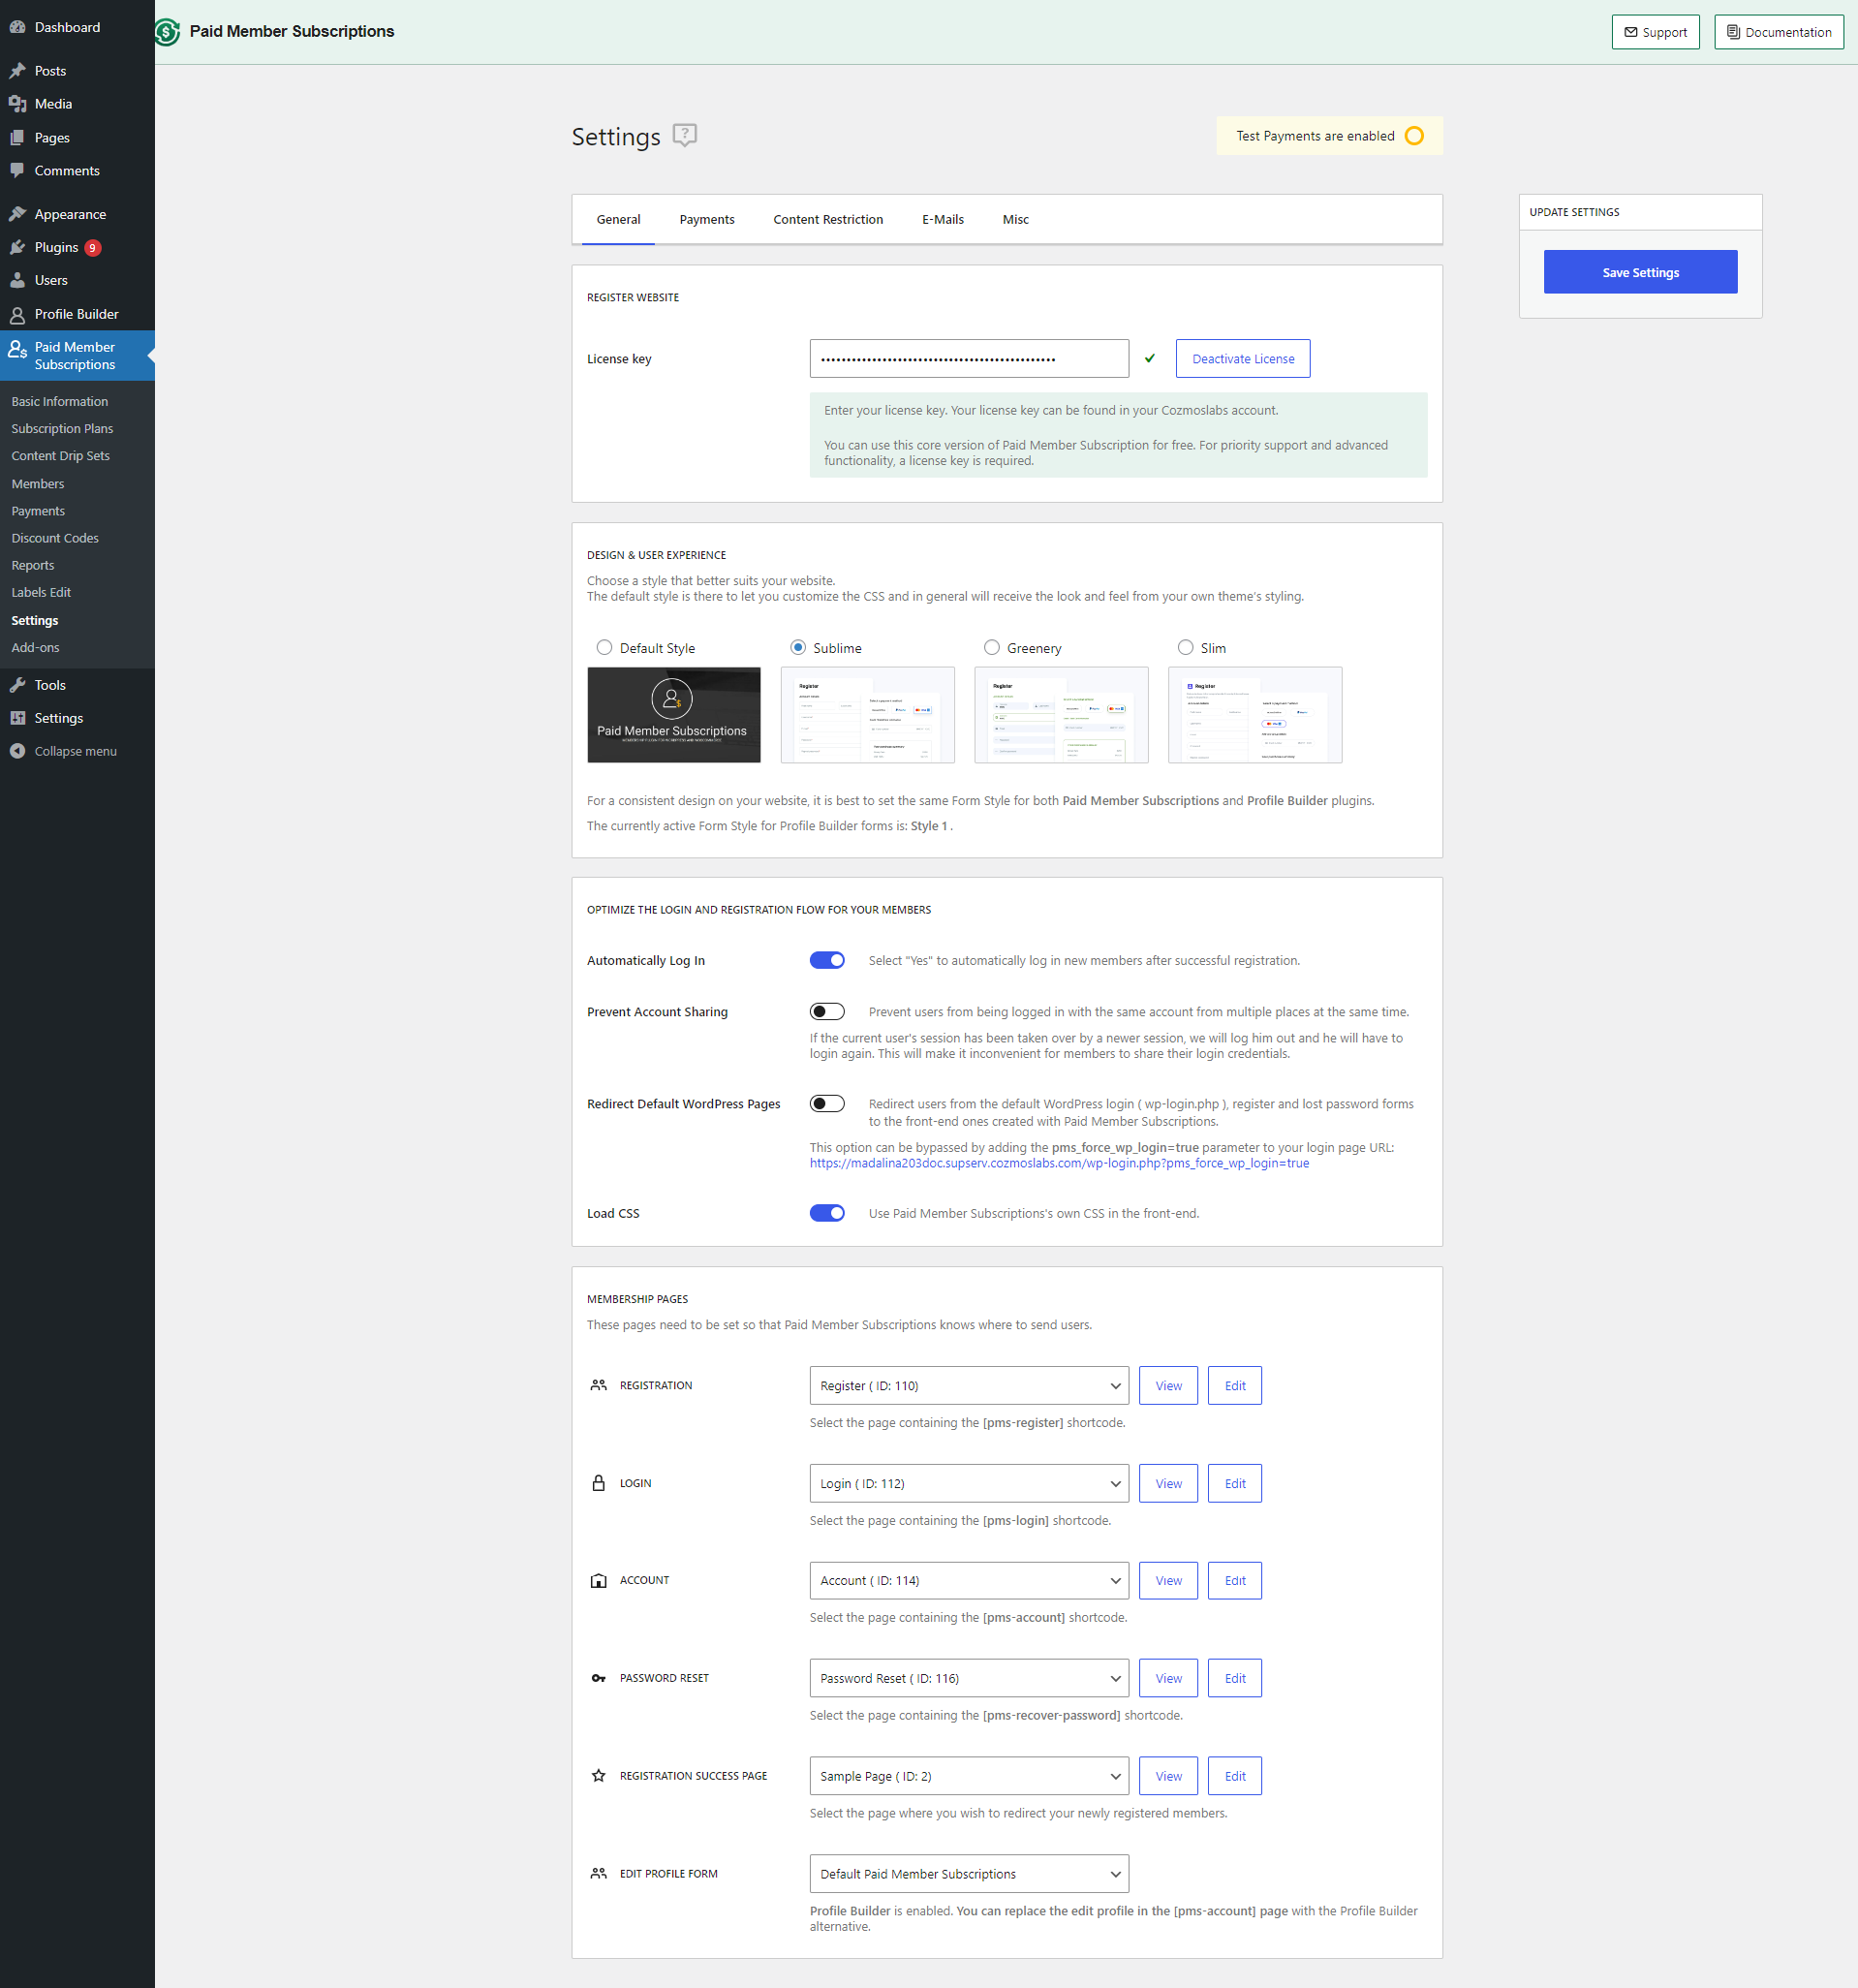Viewport: 1858px width, 1988px height.
Task: Click the WordPress Settings sidebar icon
Action: [17, 718]
